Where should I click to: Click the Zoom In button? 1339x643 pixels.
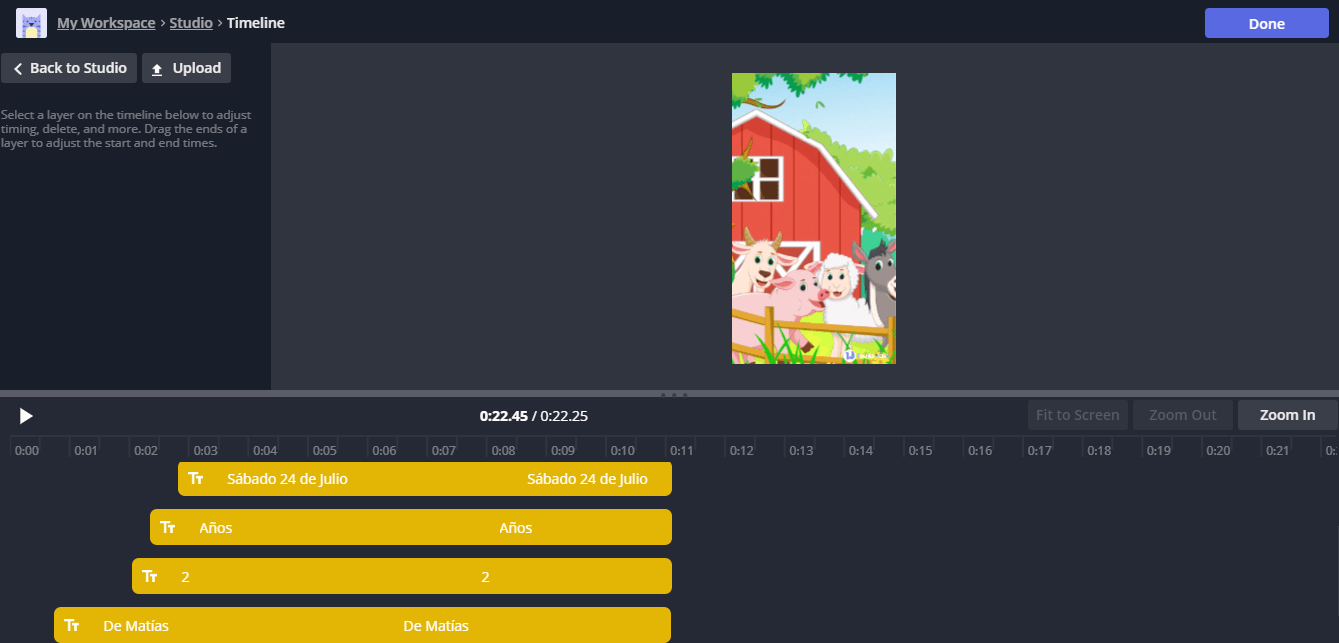(1287, 415)
